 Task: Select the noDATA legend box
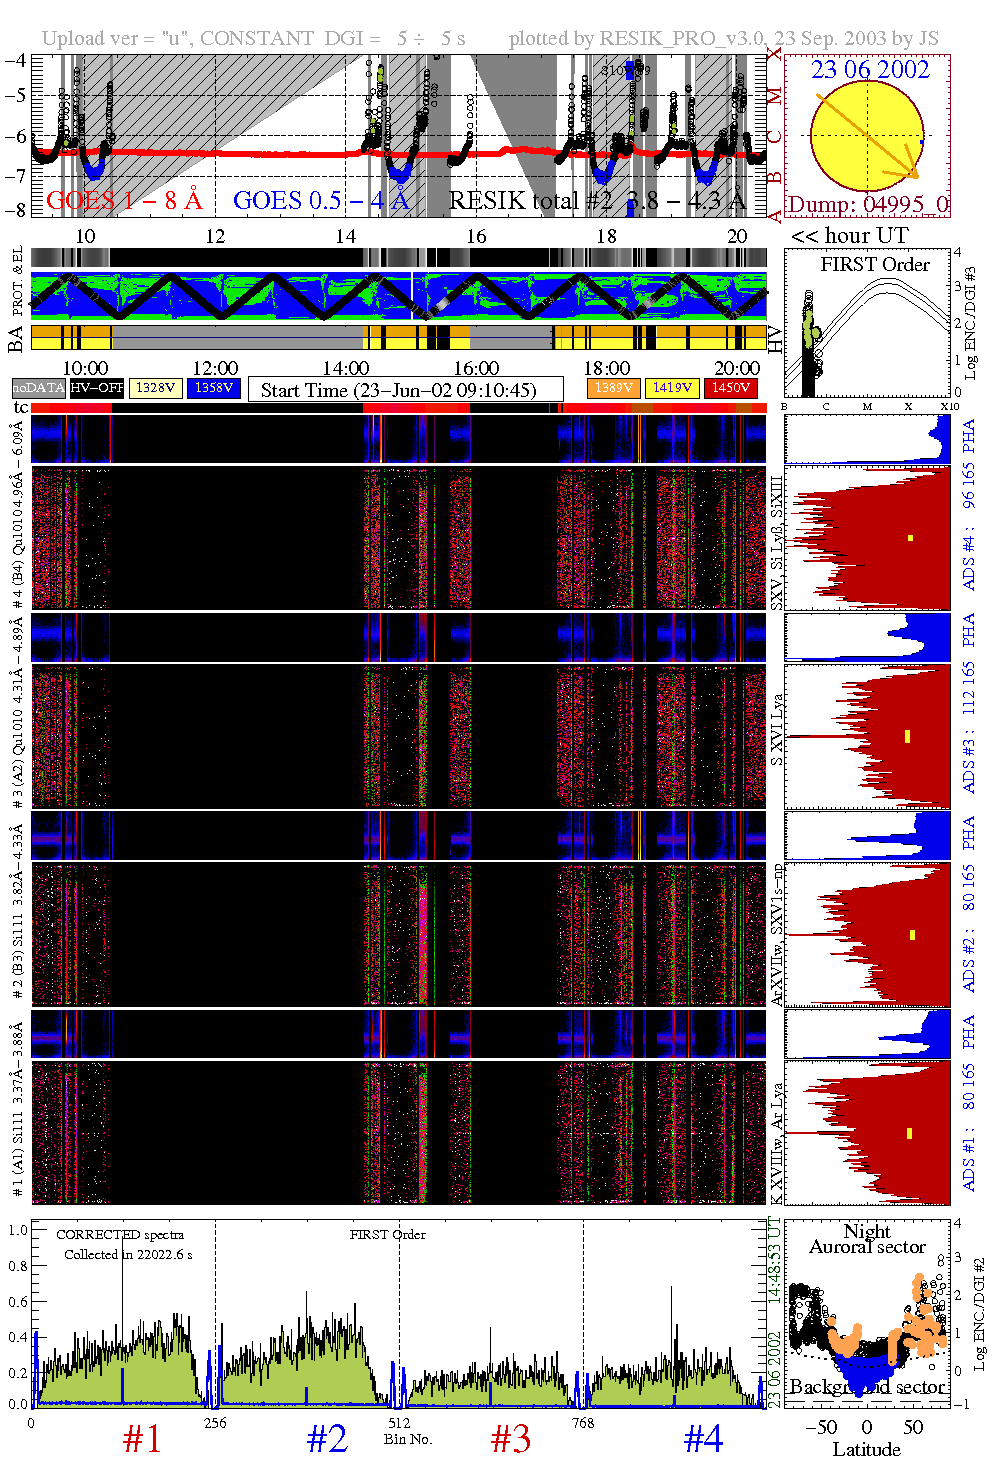39,388
